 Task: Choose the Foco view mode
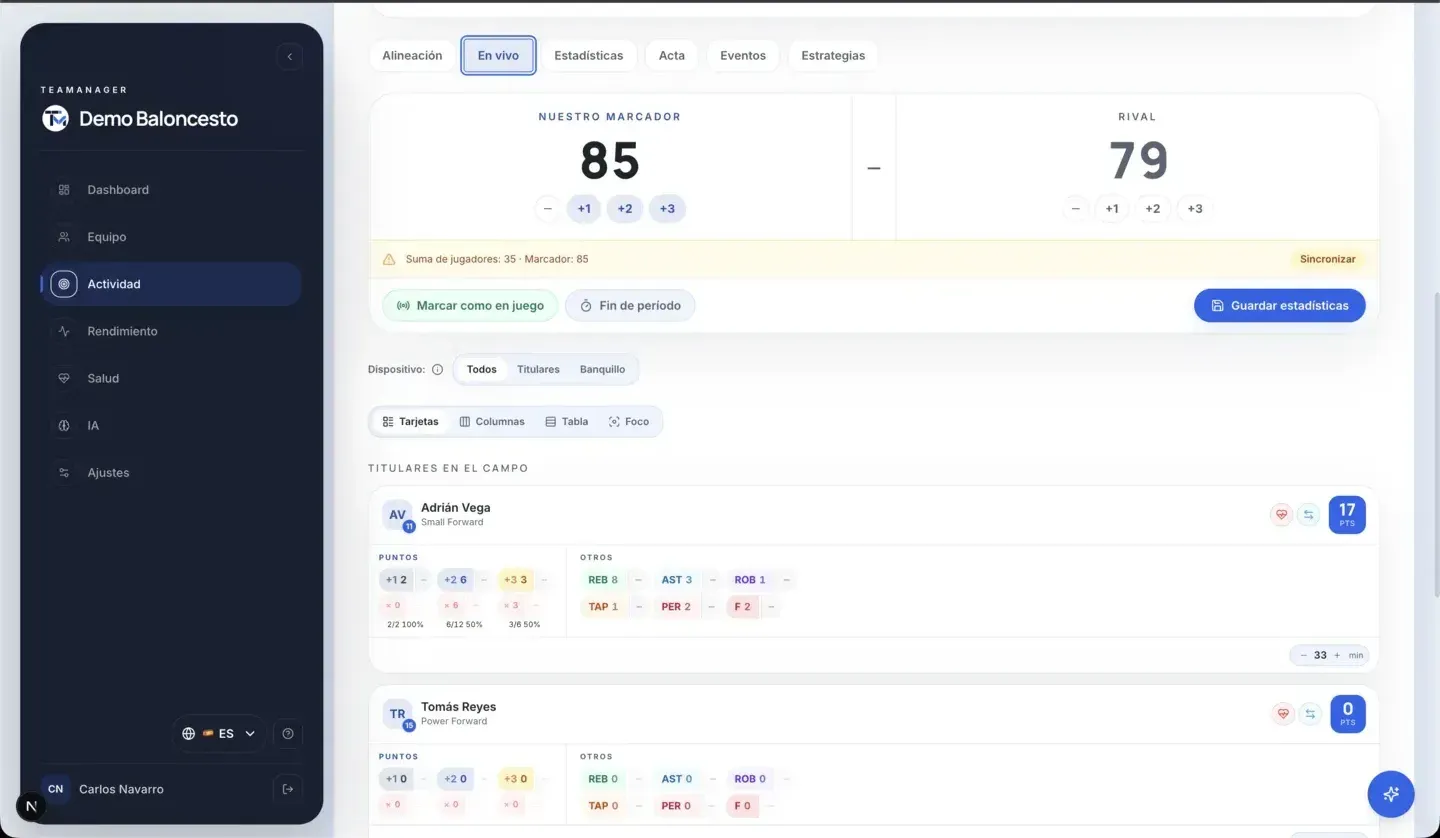pos(629,422)
